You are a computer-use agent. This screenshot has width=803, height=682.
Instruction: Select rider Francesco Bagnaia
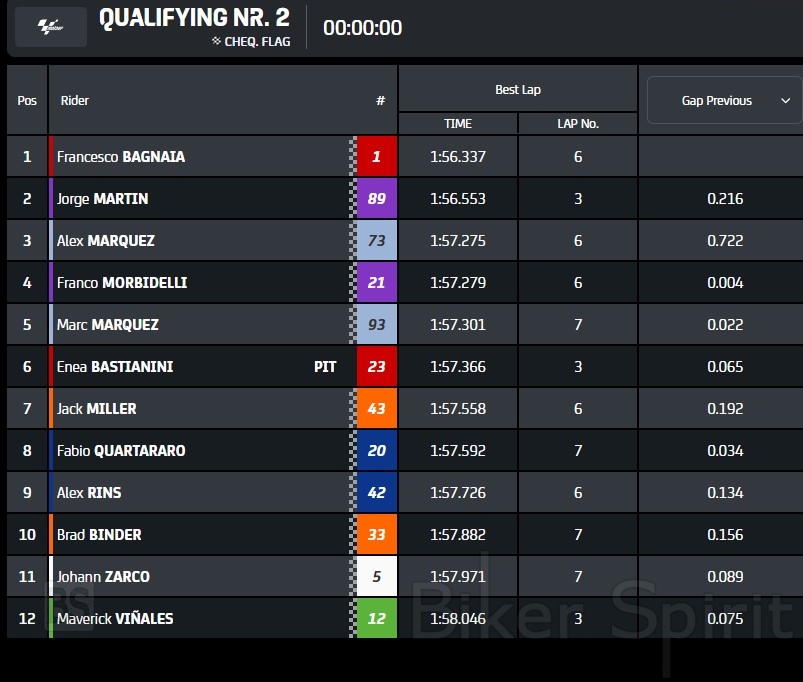point(121,157)
